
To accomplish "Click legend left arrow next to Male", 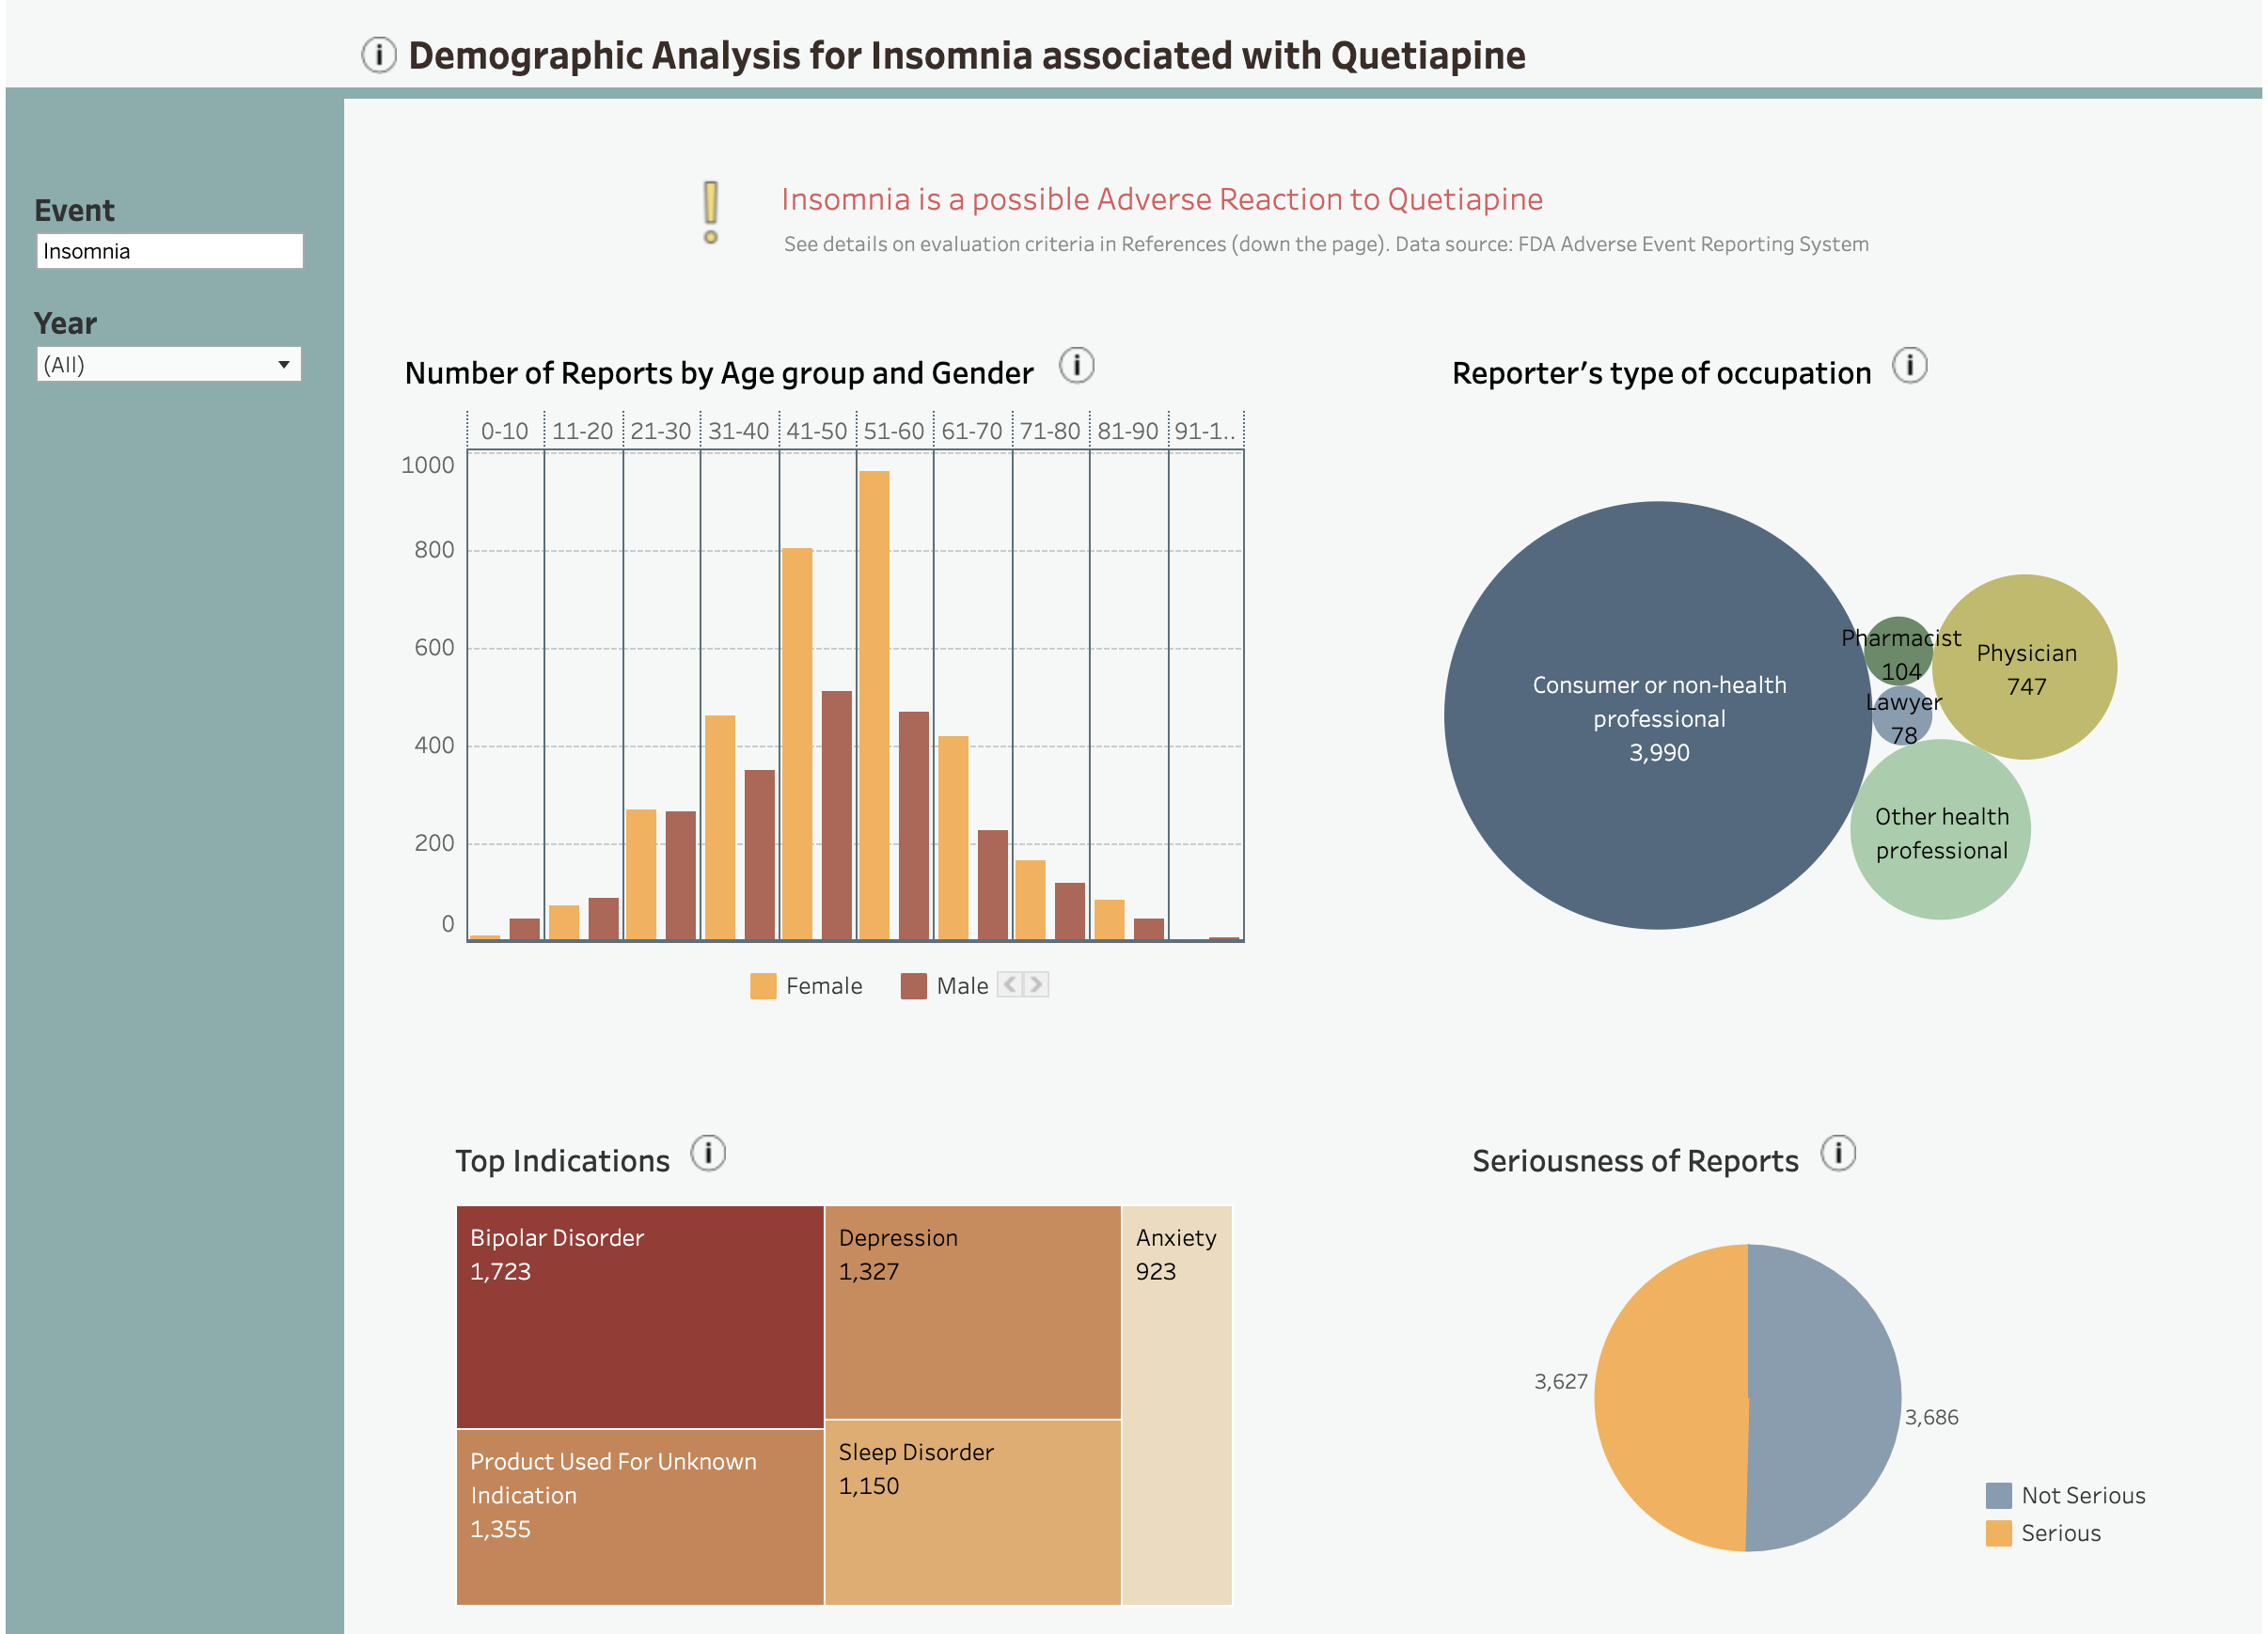I will (x=1009, y=984).
